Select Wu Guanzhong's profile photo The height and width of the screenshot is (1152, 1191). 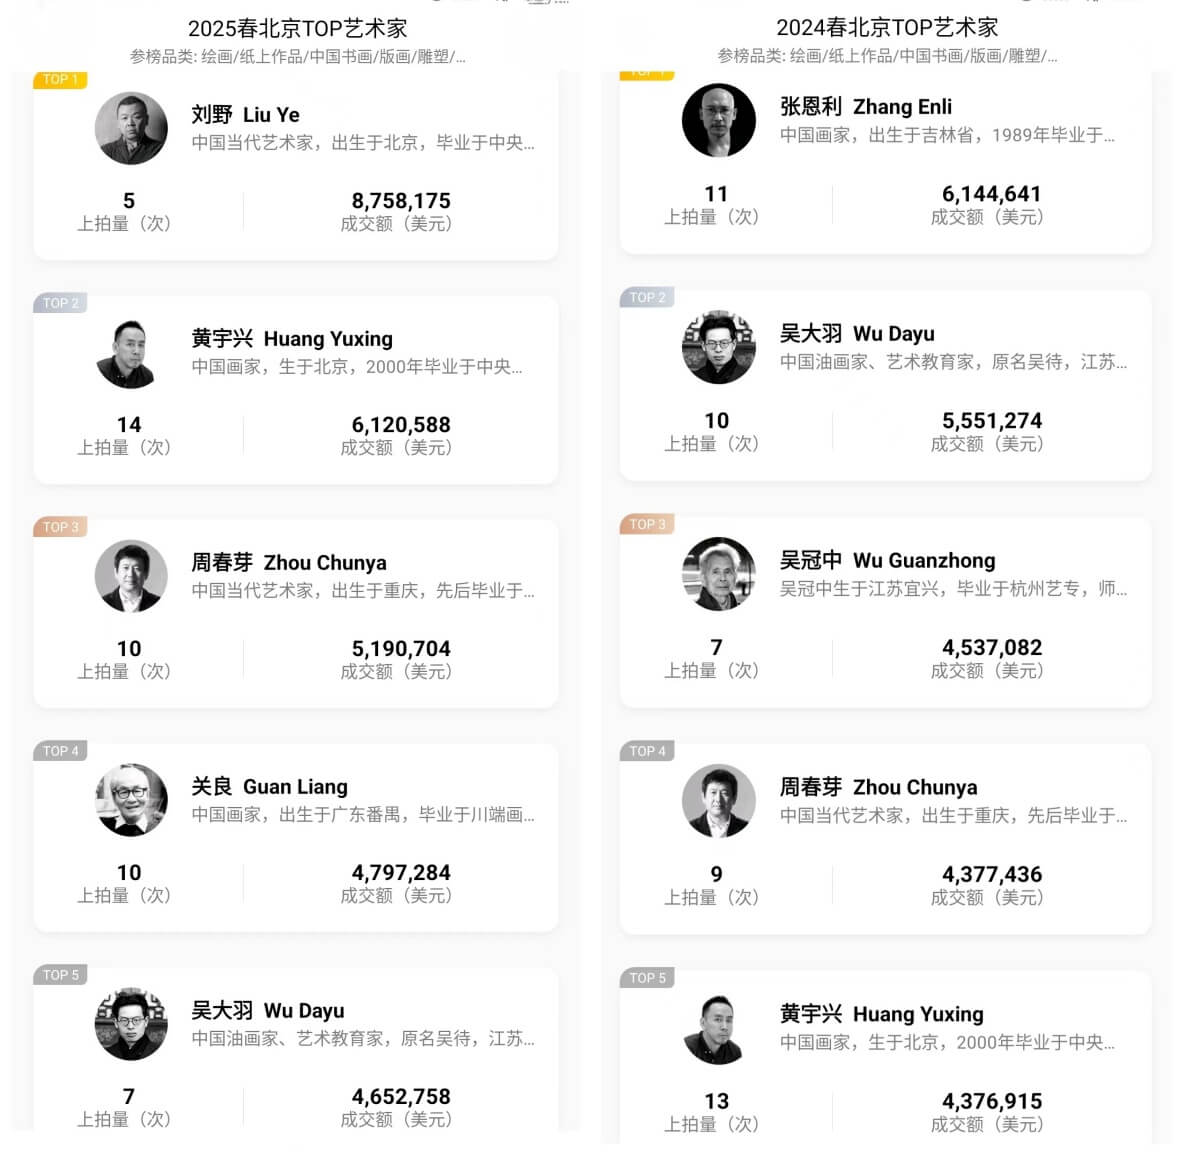pyautogui.click(x=718, y=574)
